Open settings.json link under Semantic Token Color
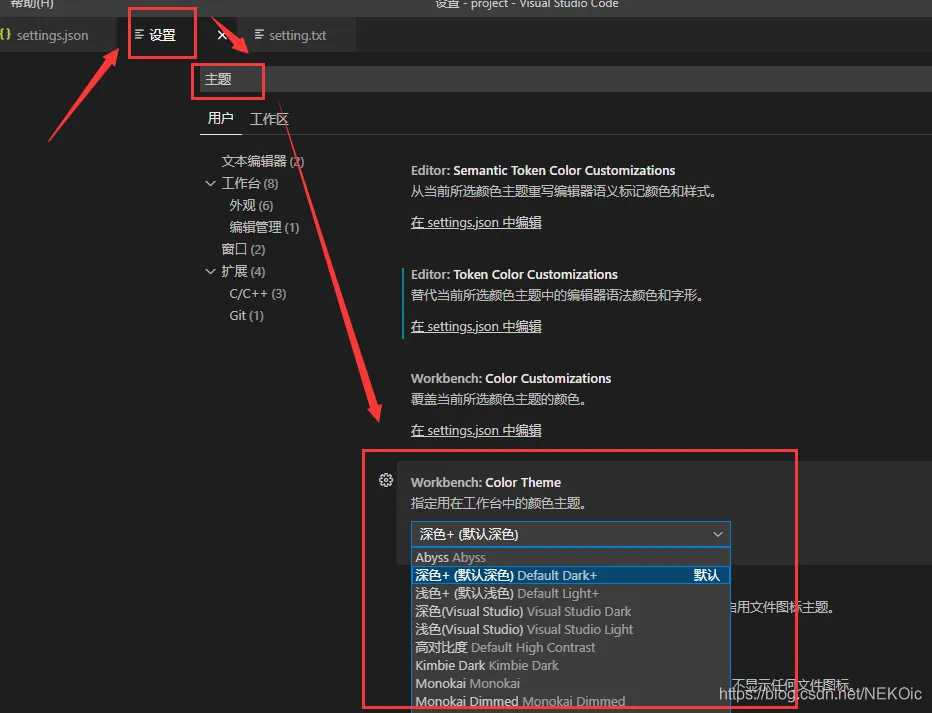The width and height of the screenshot is (932, 713). pyautogui.click(x=476, y=222)
